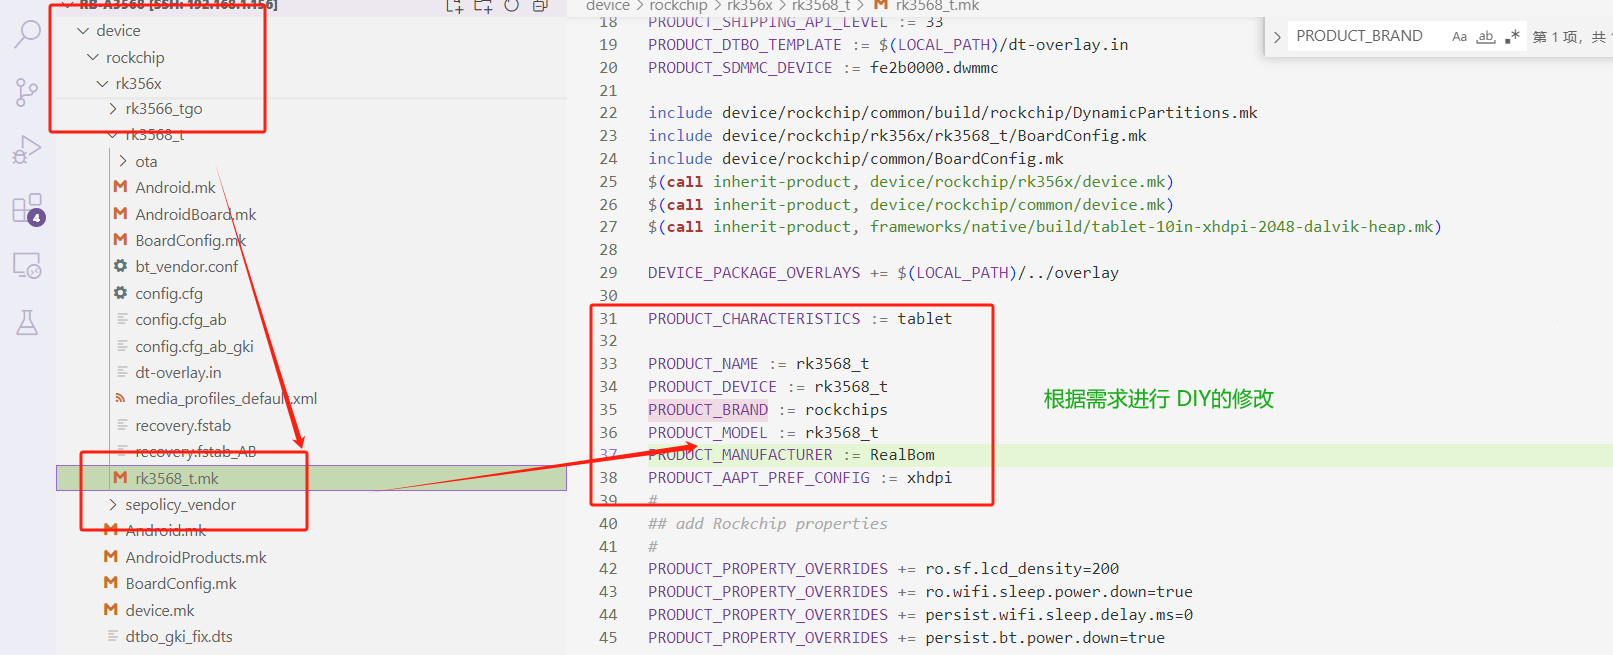Click line number 22 in the gutter

pyautogui.click(x=608, y=113)
